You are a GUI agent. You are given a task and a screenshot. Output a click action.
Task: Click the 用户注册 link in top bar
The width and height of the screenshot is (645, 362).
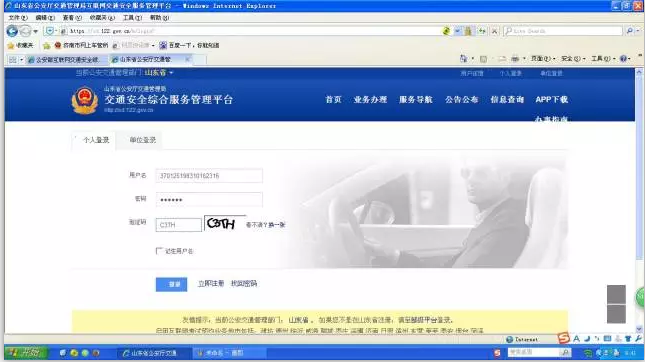[x=472, y=73]
